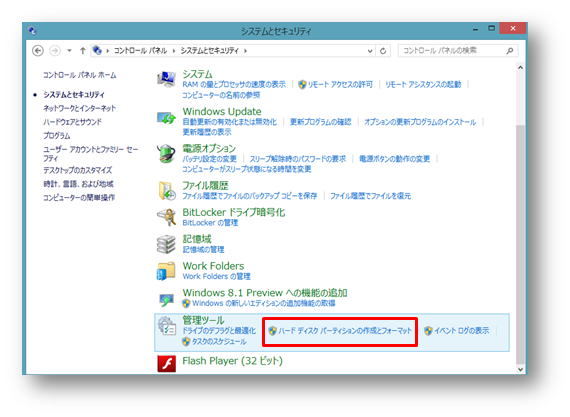Viewport: 570px width, 417px height.
Task: Expand the address bar history dropdown
Action: pos(370,51)
